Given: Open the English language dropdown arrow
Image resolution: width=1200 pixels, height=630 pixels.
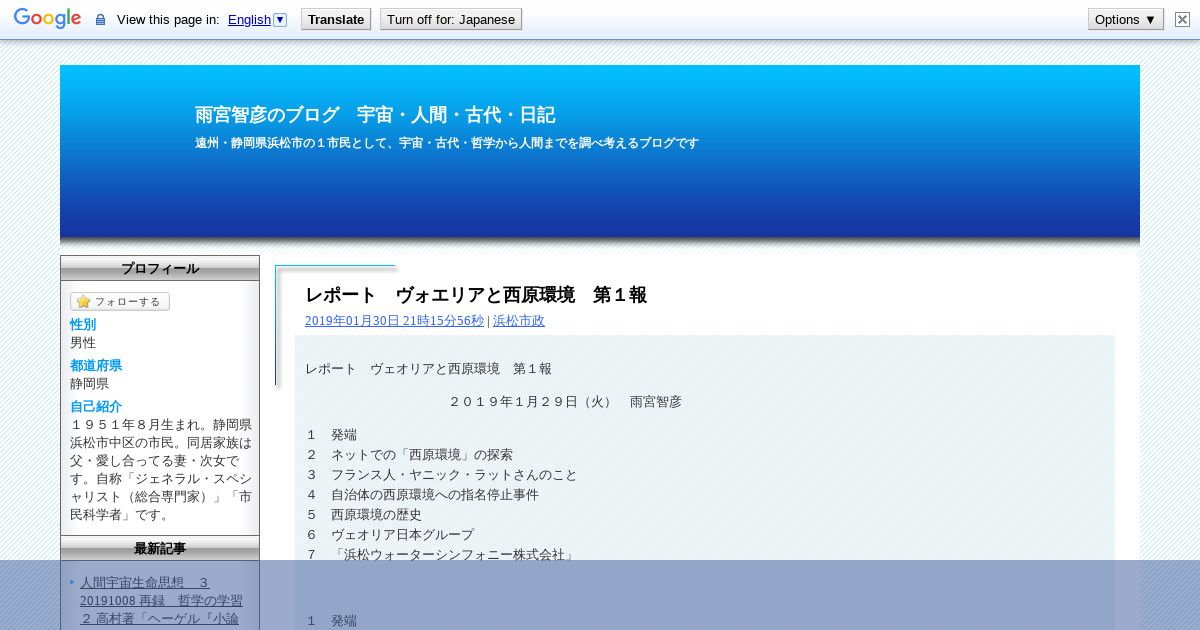Looking at the screenshot, I should (x=280, y=19).
